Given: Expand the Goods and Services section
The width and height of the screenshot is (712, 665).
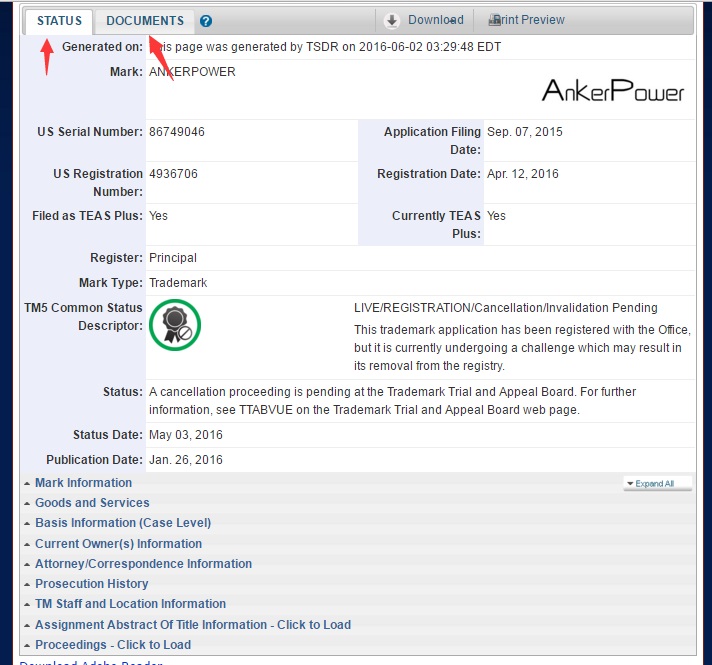Looking at the screenshot, I should 92,503.
